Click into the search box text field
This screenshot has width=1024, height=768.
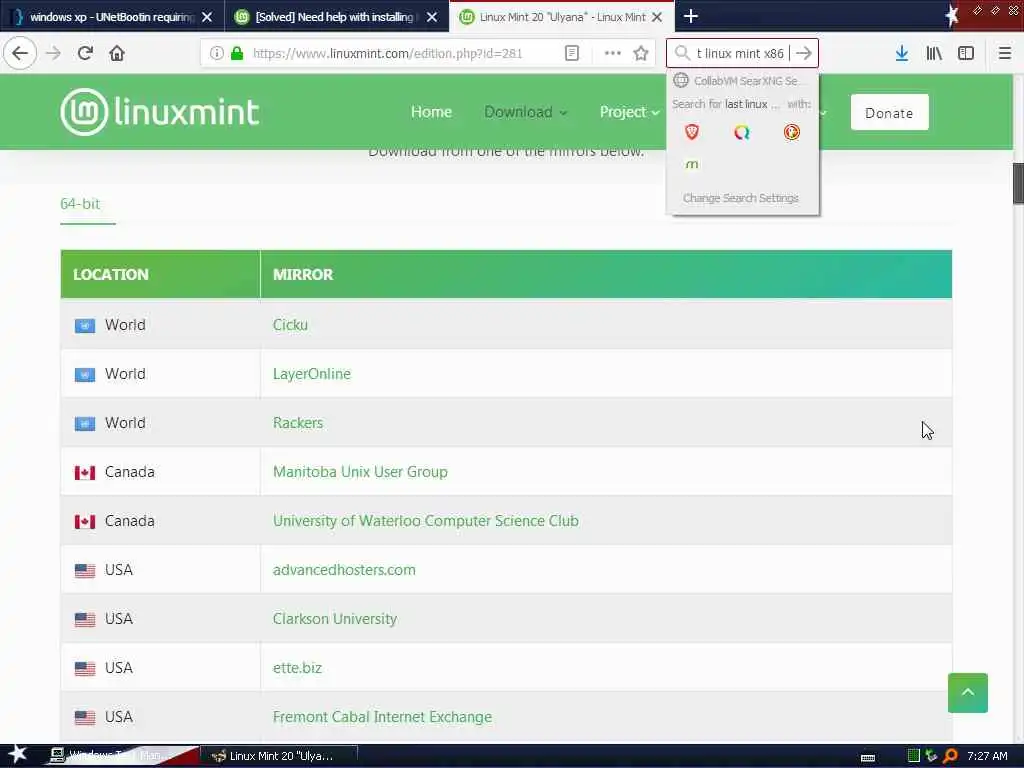pyautogui.click(x=741, y=53)
